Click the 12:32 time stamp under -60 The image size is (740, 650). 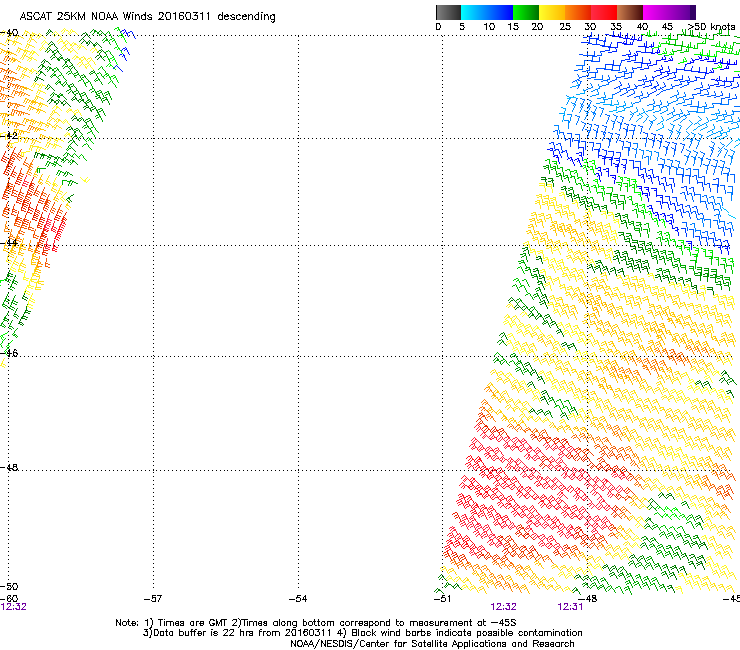pyautogui.click(x=13, y=607)
